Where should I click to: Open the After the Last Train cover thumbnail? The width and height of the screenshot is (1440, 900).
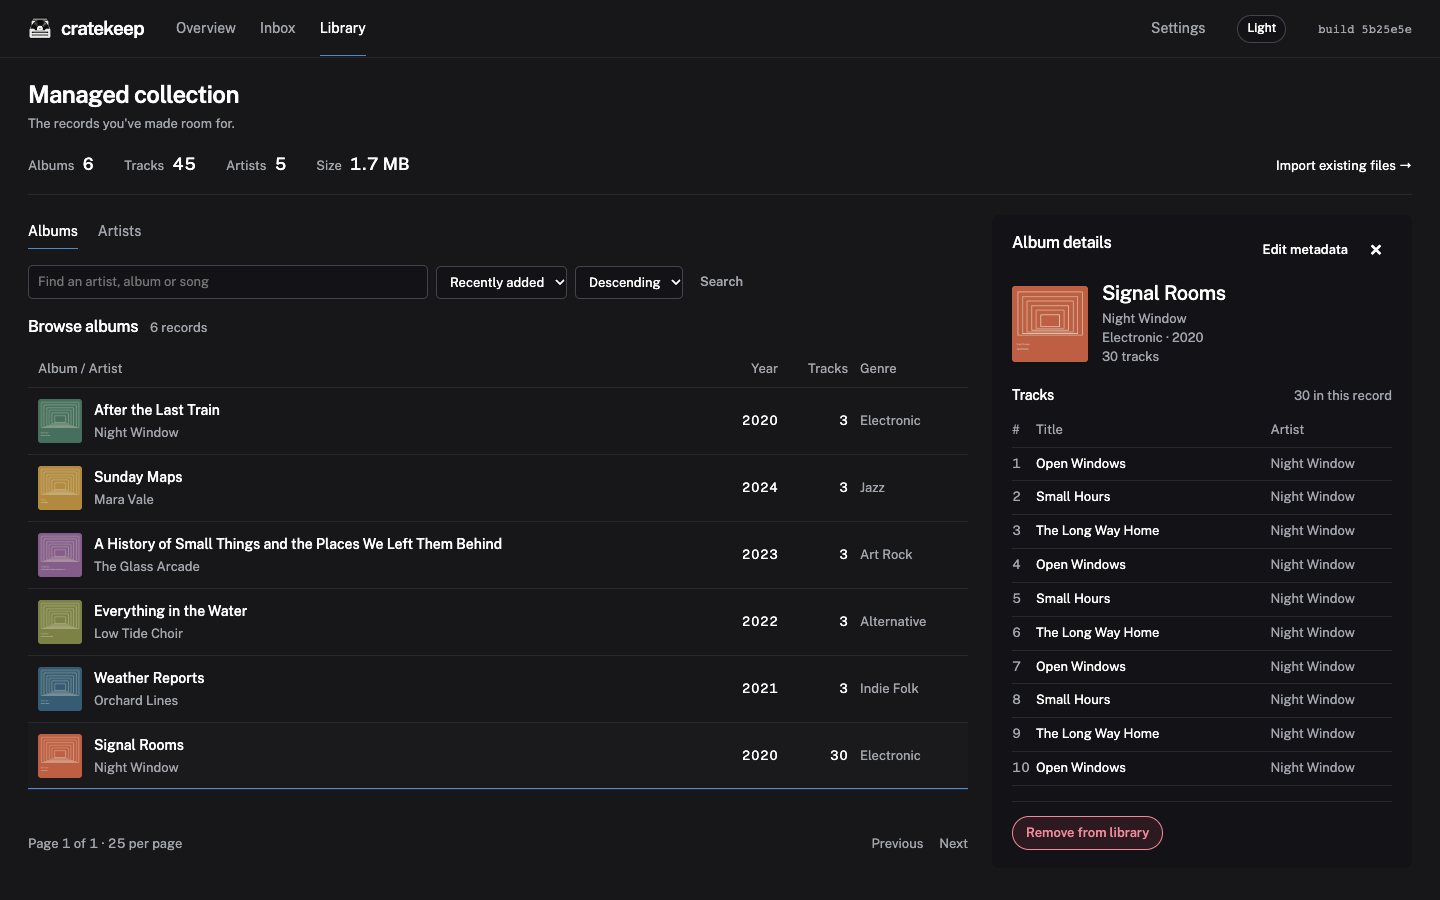(x=60, y=421)
